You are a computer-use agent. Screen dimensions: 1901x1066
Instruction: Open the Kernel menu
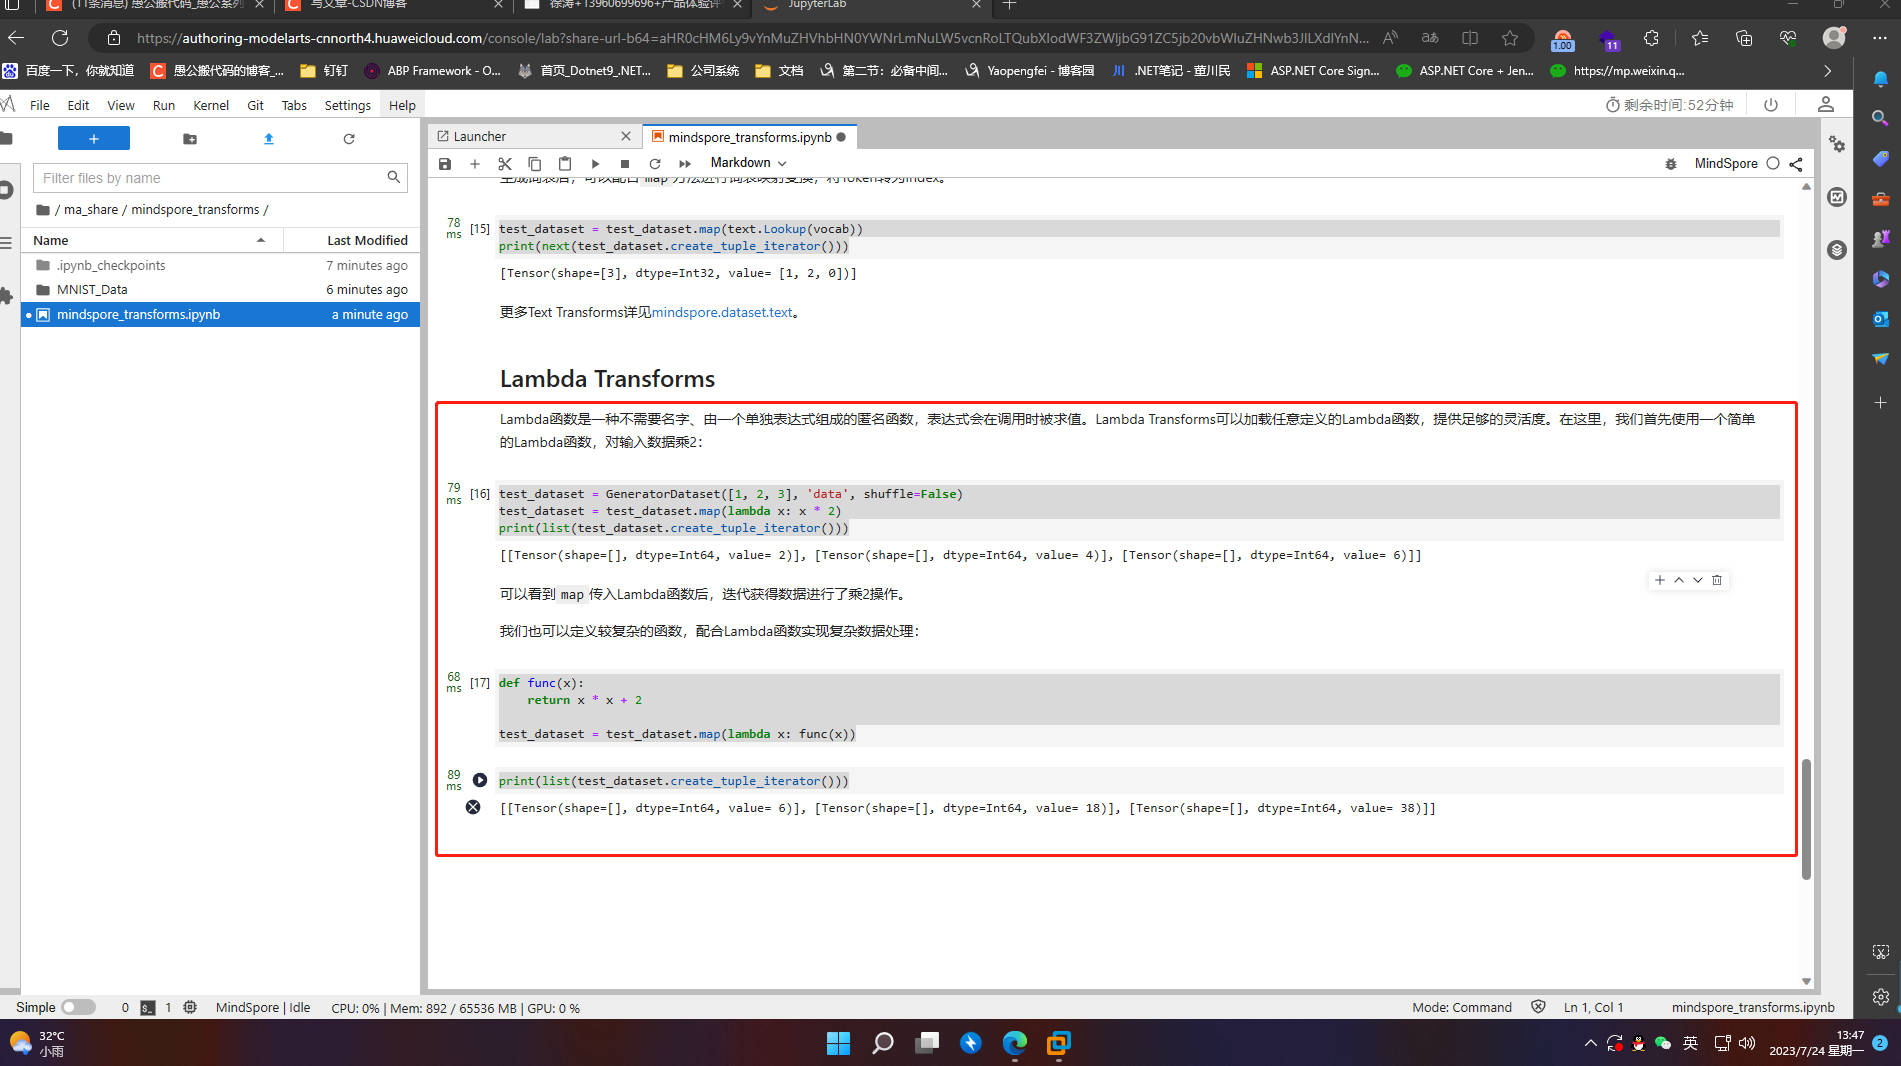[x=211, y=105]
